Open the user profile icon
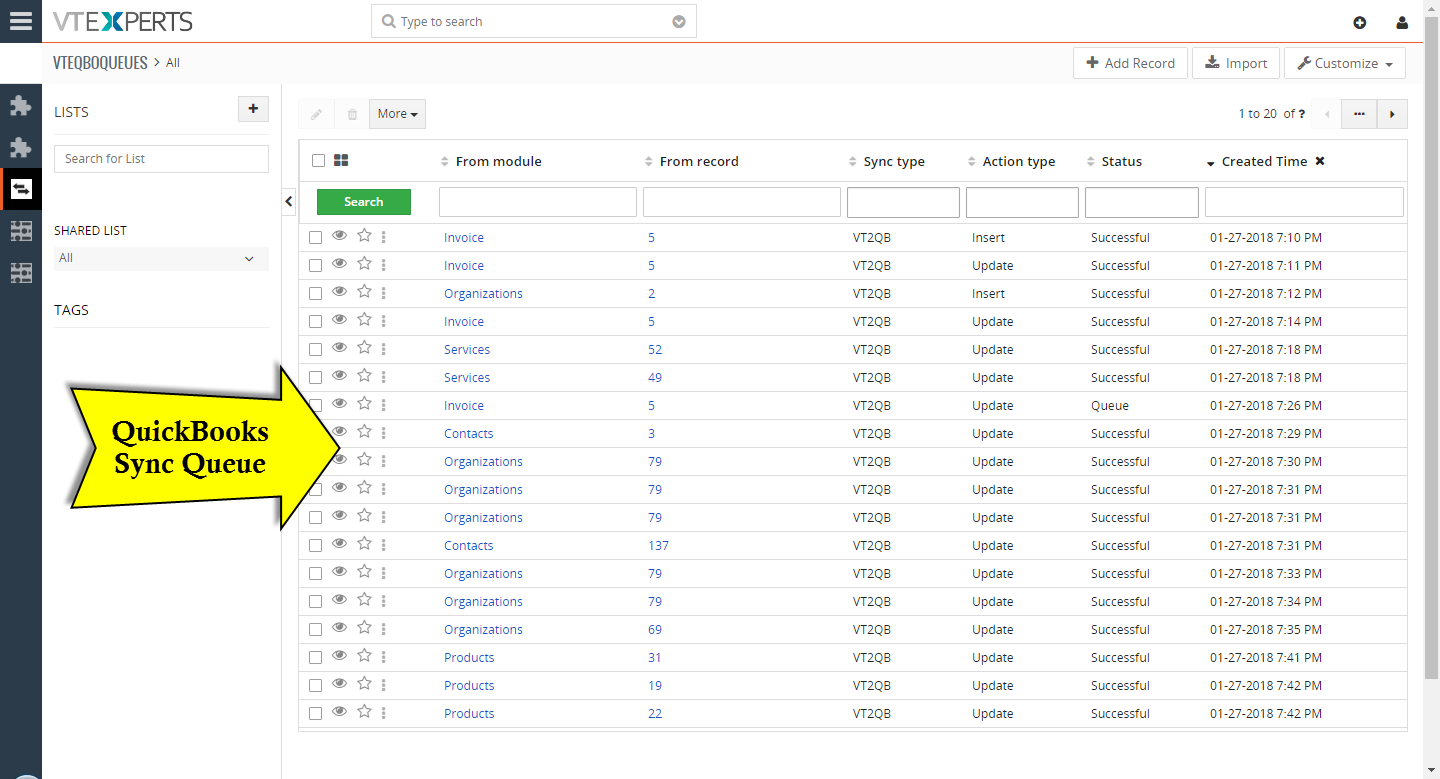 pos(1402,23)
